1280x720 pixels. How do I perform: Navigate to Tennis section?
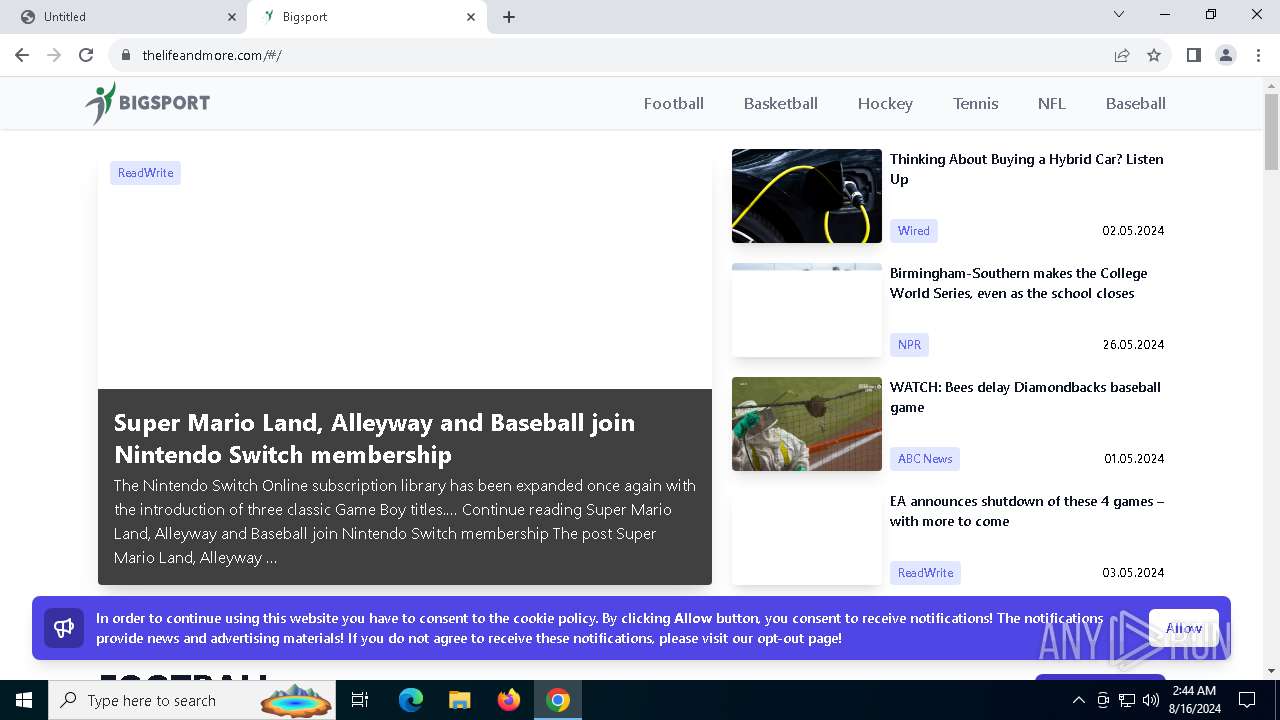tap(976, 103)
